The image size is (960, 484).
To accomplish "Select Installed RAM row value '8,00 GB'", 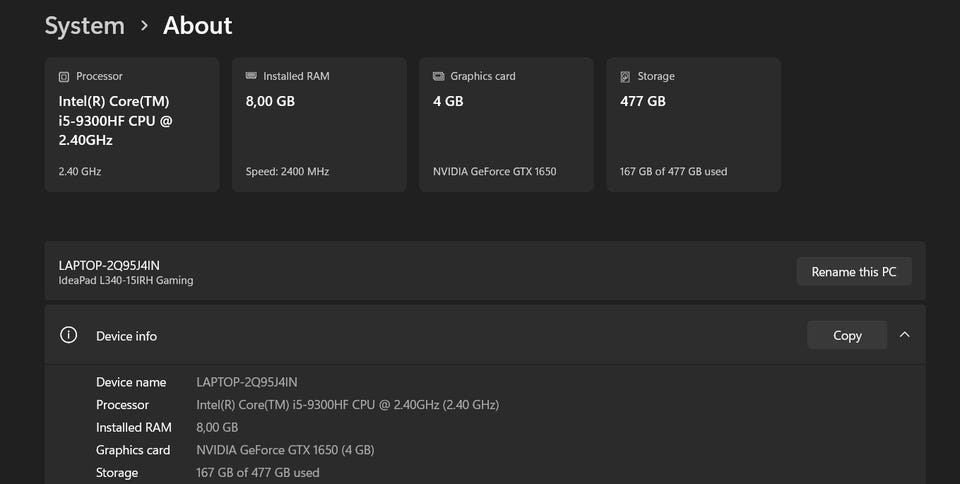I will tap(217, 428).
